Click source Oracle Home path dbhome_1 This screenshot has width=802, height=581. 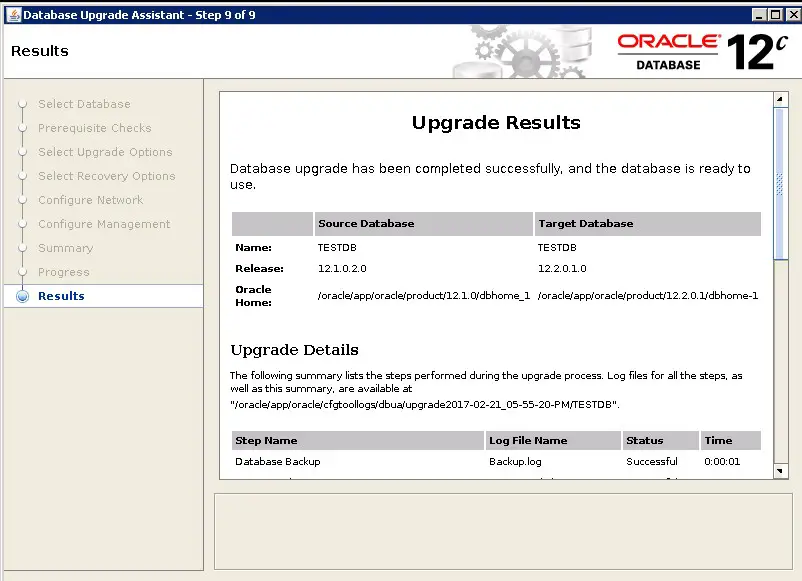pyautogui.click(x=424, y=296)
